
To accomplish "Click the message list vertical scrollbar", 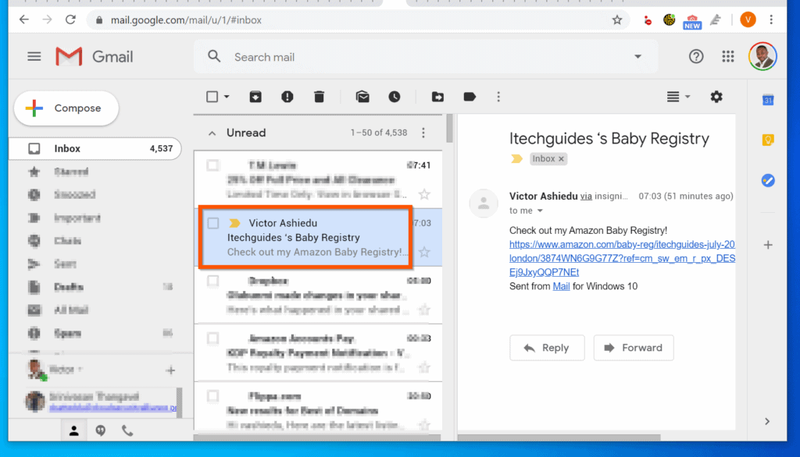I will coord(449,128).
